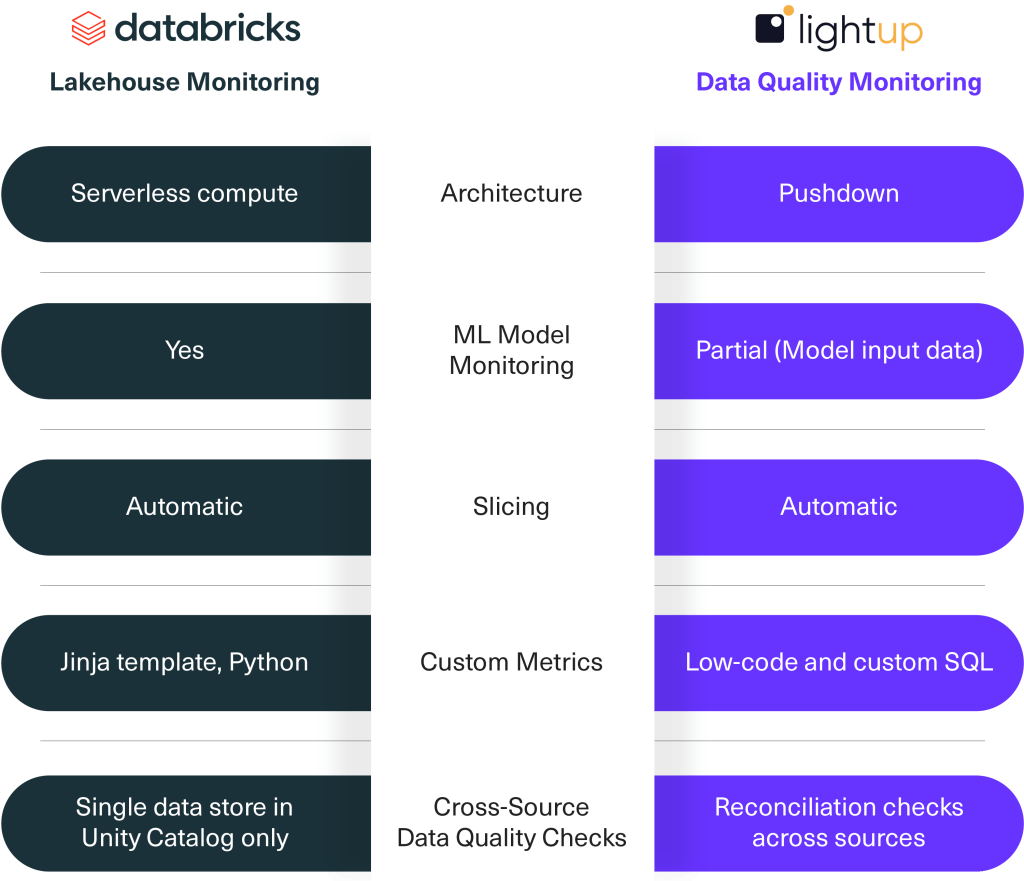Click the Custom Metrics row label
The height and width of the screenshot is (881, 1024).
511,663
